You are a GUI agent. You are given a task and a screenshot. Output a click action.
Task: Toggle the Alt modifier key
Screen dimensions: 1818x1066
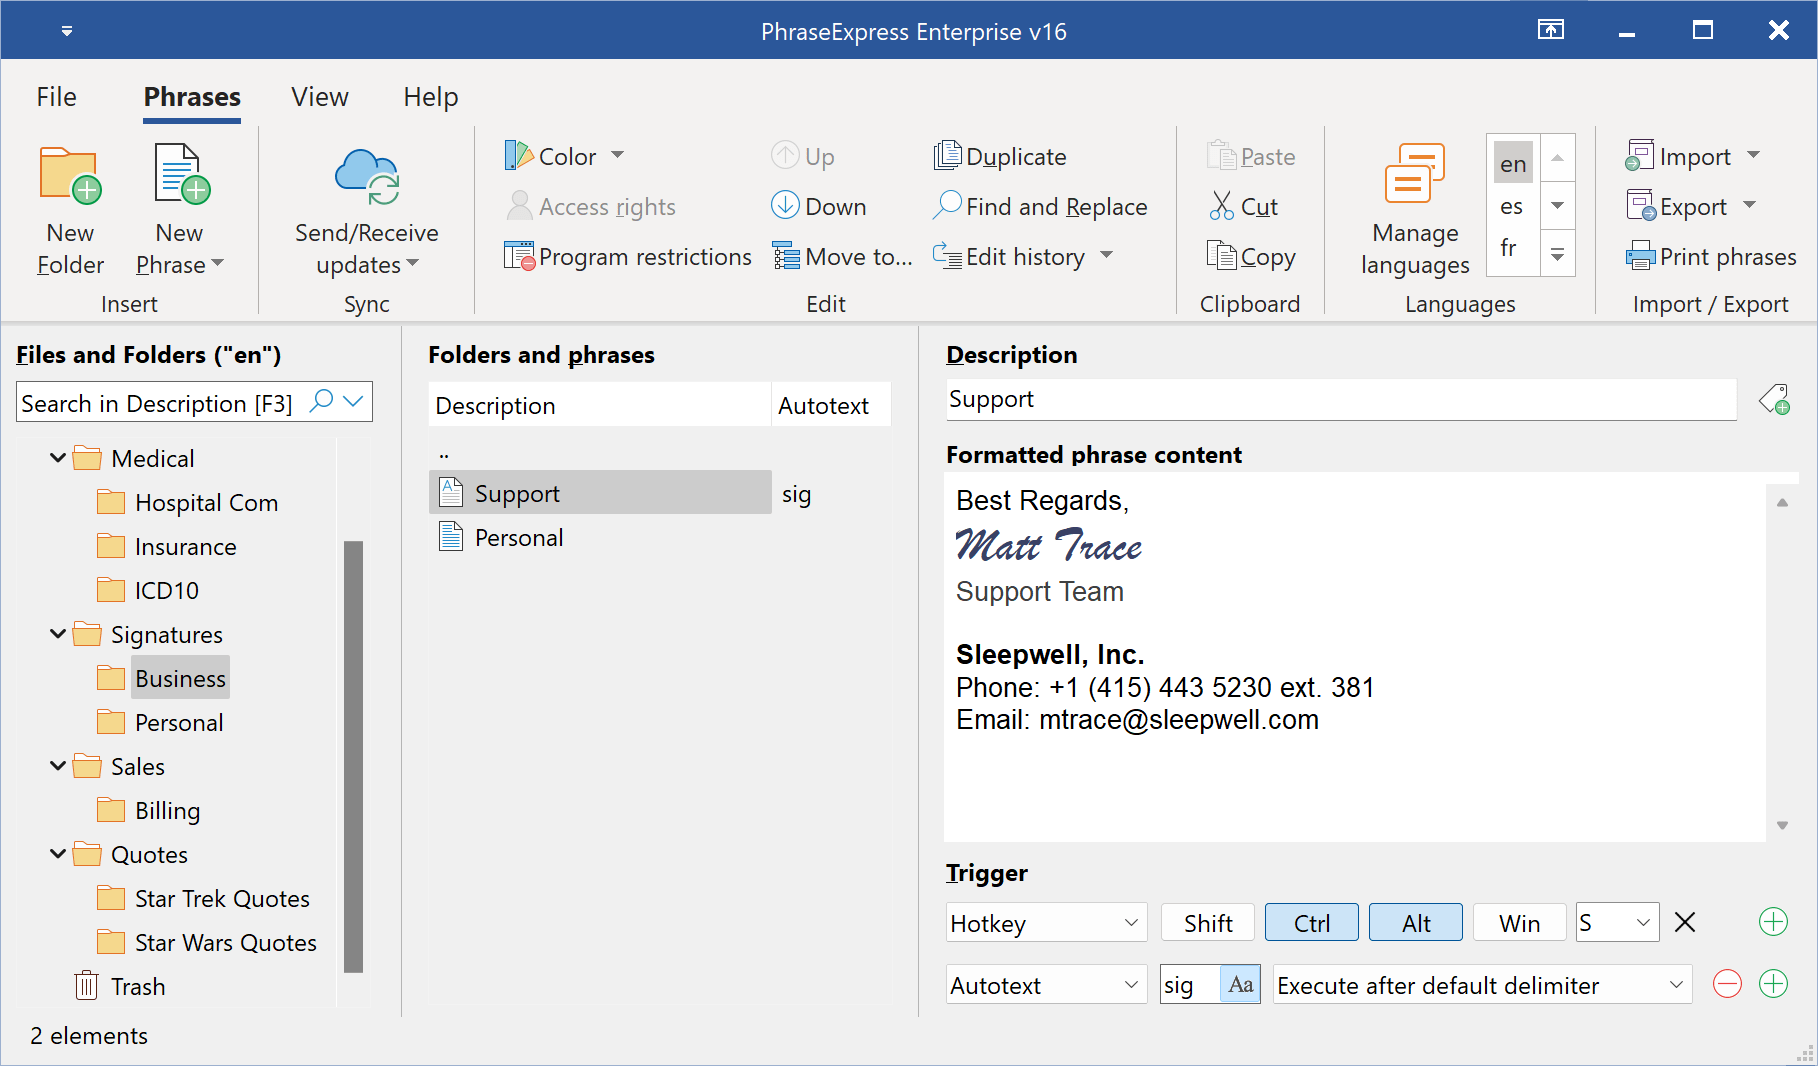pyautogui.click(x=1416, y=922)
